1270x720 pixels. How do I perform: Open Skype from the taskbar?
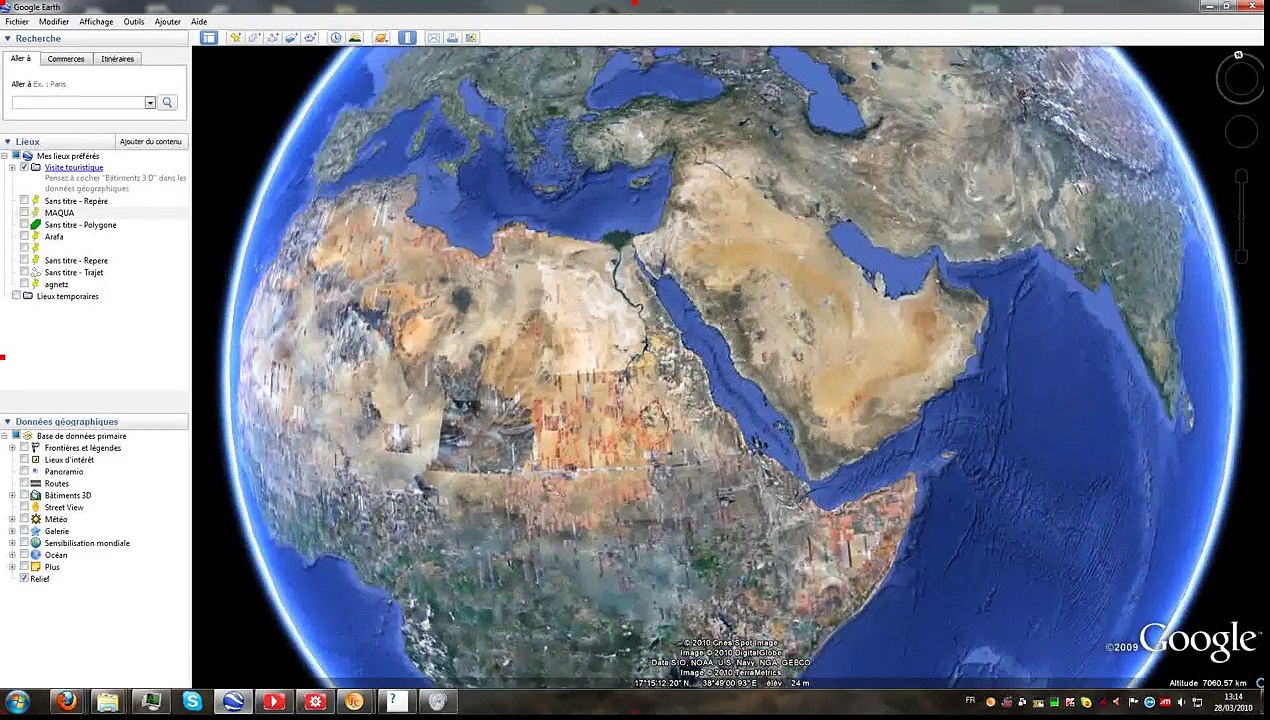click(x=192, y=702)
